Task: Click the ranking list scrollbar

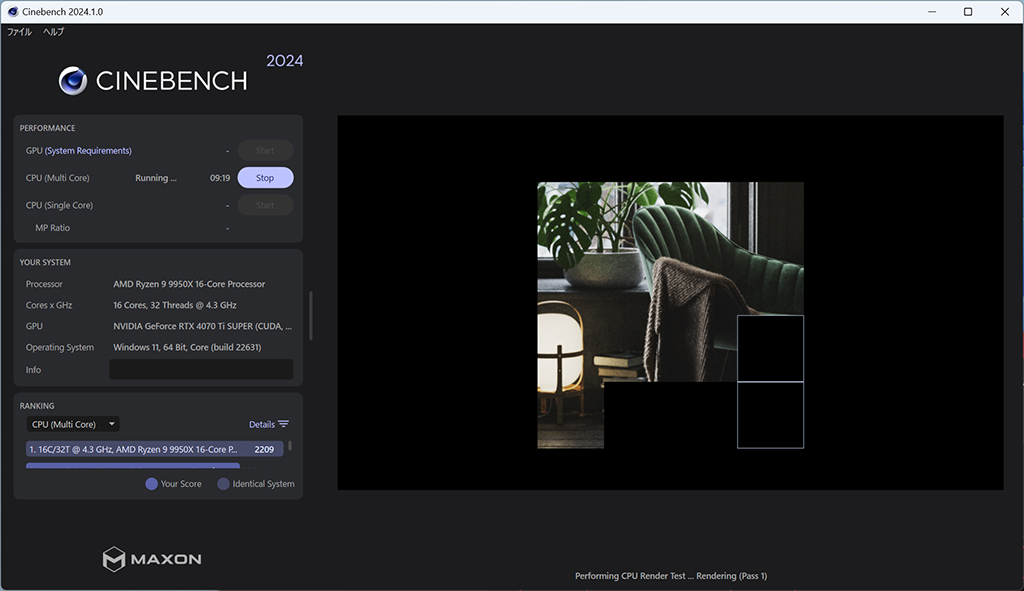Action: click(x=290, y=446)
